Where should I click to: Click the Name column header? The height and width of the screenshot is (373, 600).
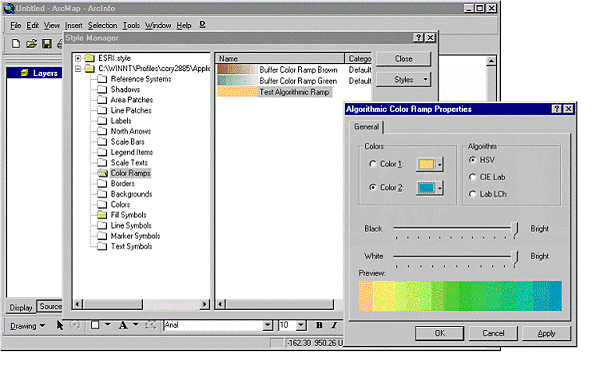pos(280,59)
